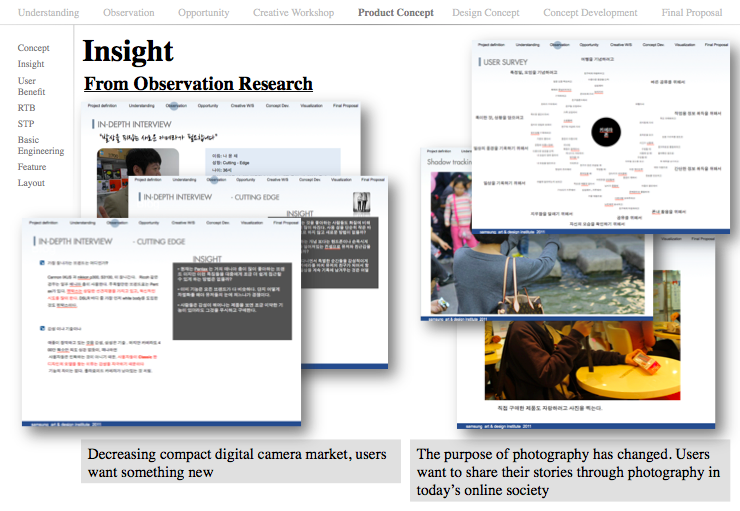Click caption 'Decreasing compact digital camera market'
This screenshot has height=511, width=740.
[241, 462]
